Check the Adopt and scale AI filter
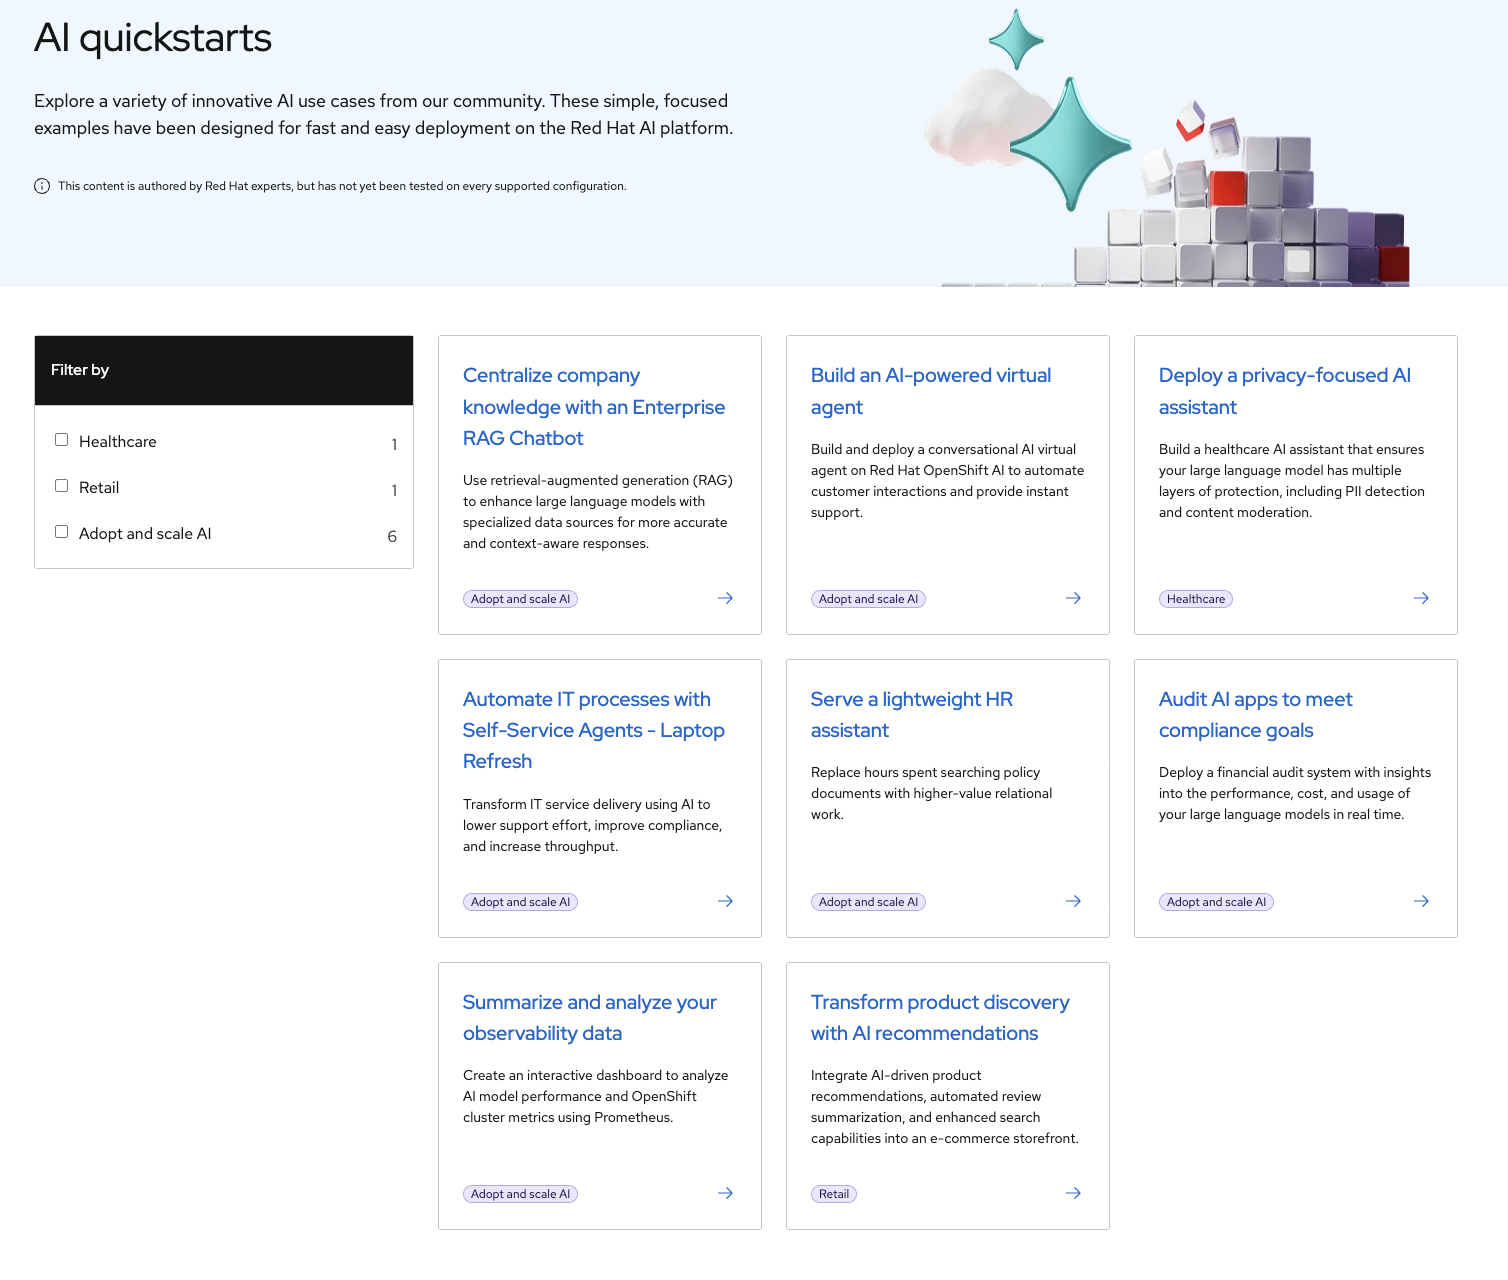The width and height of the screenshot is (1508, 1280). tap(62, 532)
